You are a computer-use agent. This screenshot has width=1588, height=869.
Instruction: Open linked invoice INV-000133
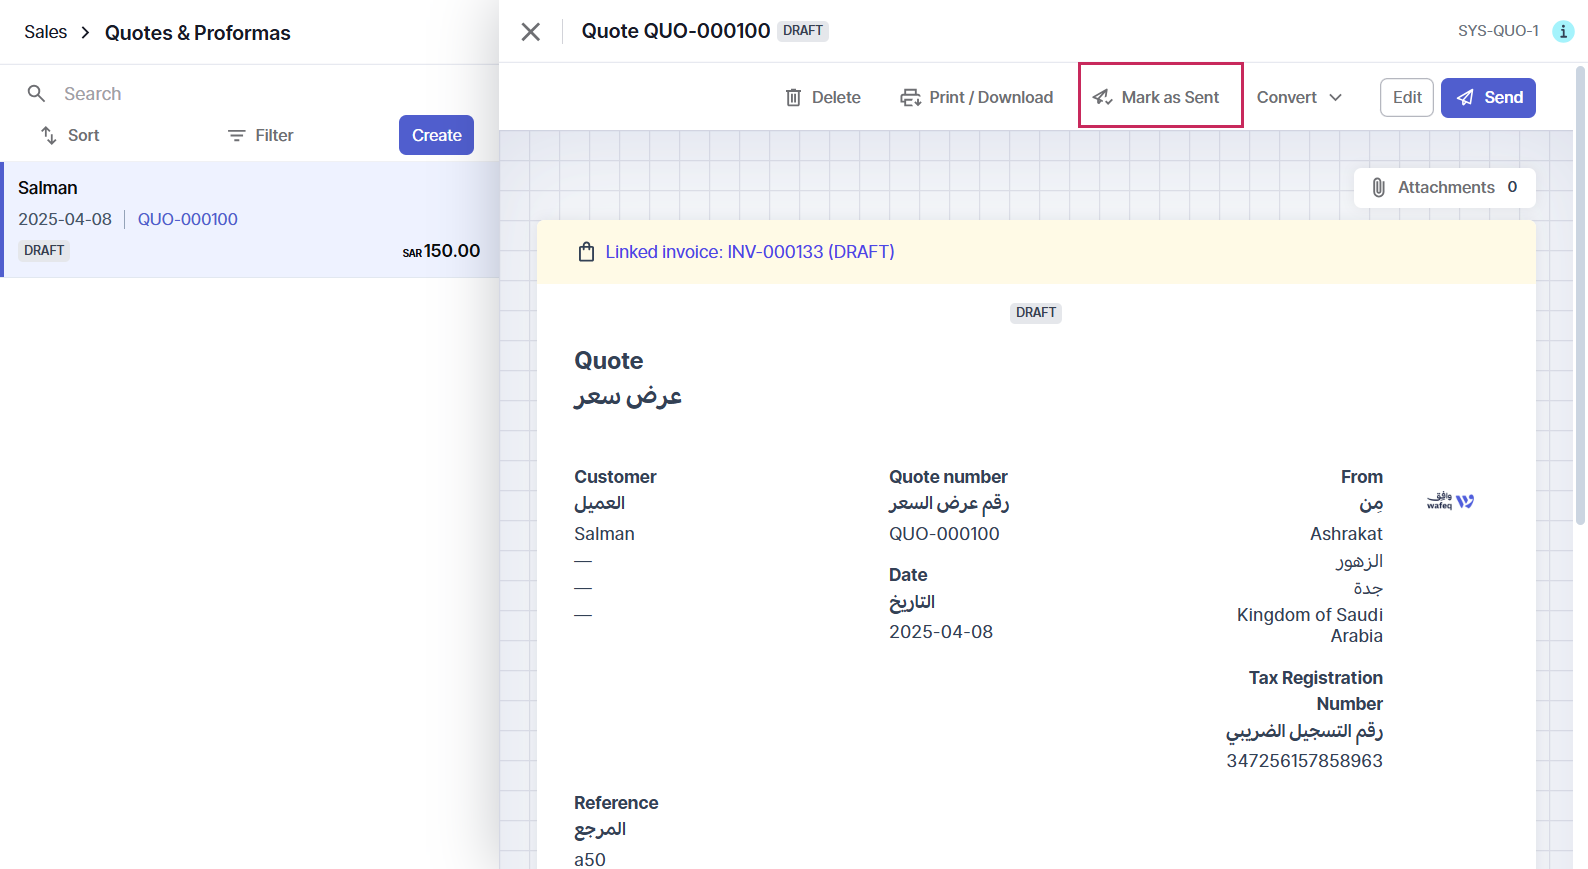(x=750, y=252)
